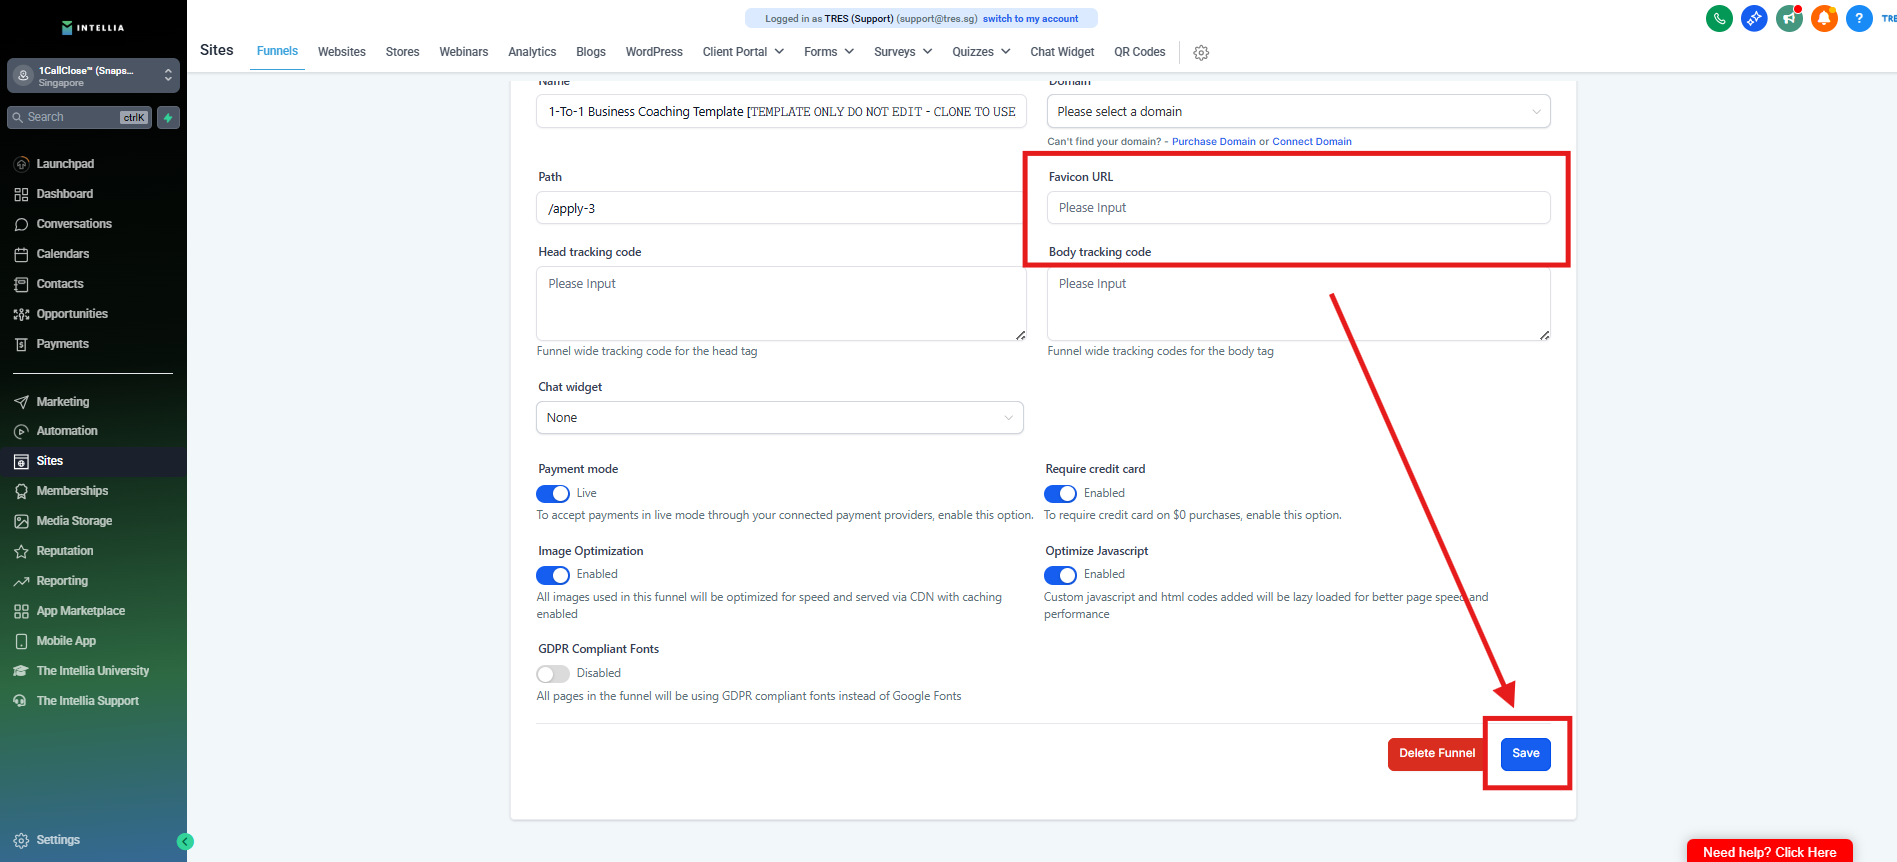Click the blue Save button

click(x=1526, y=754)
